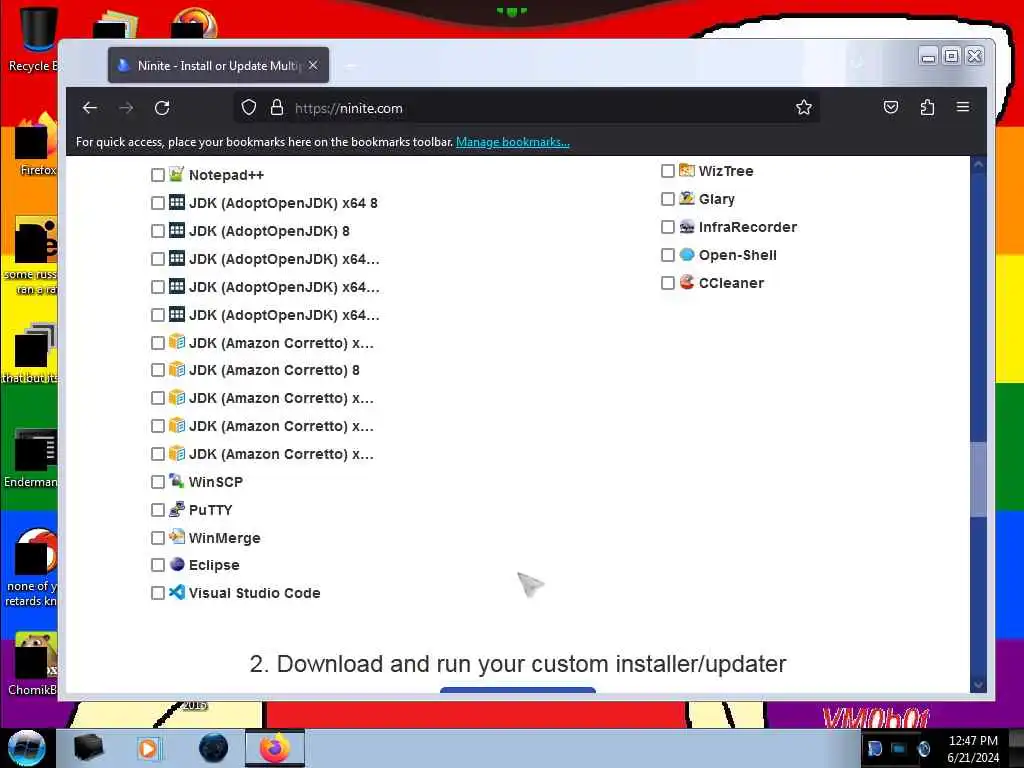The image size is (1024, 768).
Task: Click the Visual Studio Code label
Action: (255, 593)
